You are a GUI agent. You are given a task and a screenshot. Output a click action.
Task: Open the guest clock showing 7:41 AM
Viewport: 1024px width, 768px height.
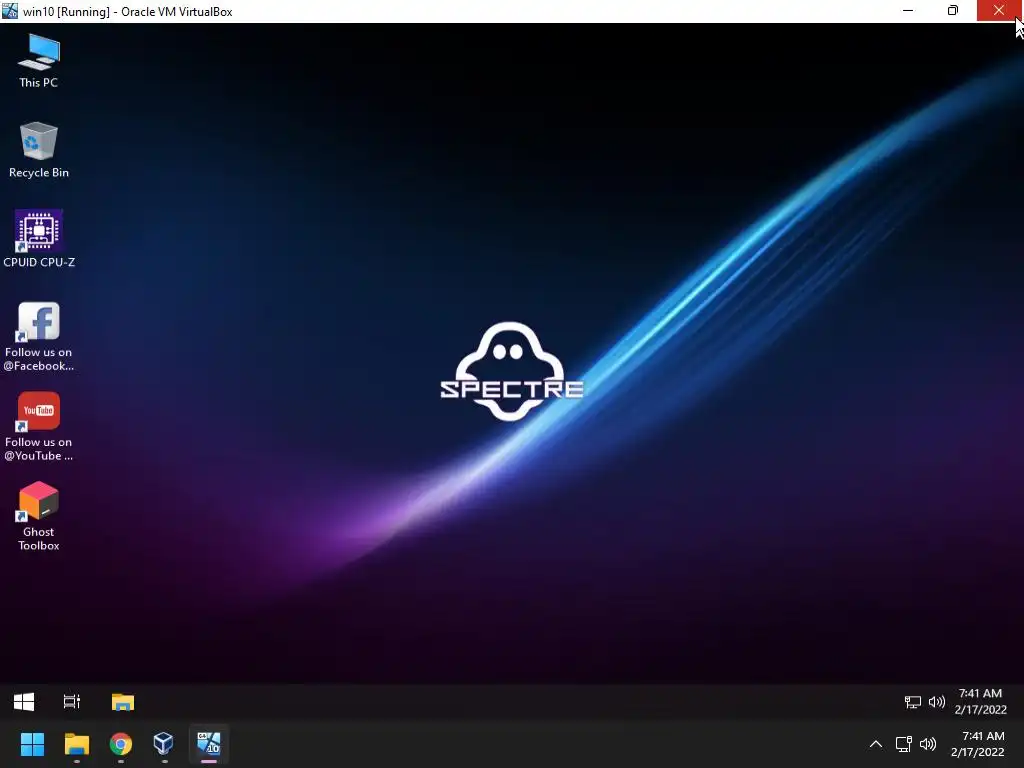[x=981, y=701]
